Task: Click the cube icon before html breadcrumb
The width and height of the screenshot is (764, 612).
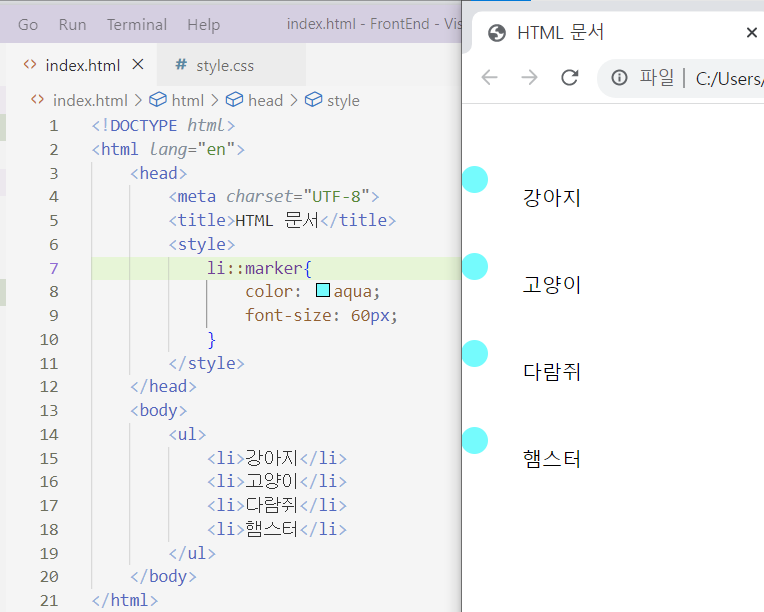Action: click(x=158, y=99)
